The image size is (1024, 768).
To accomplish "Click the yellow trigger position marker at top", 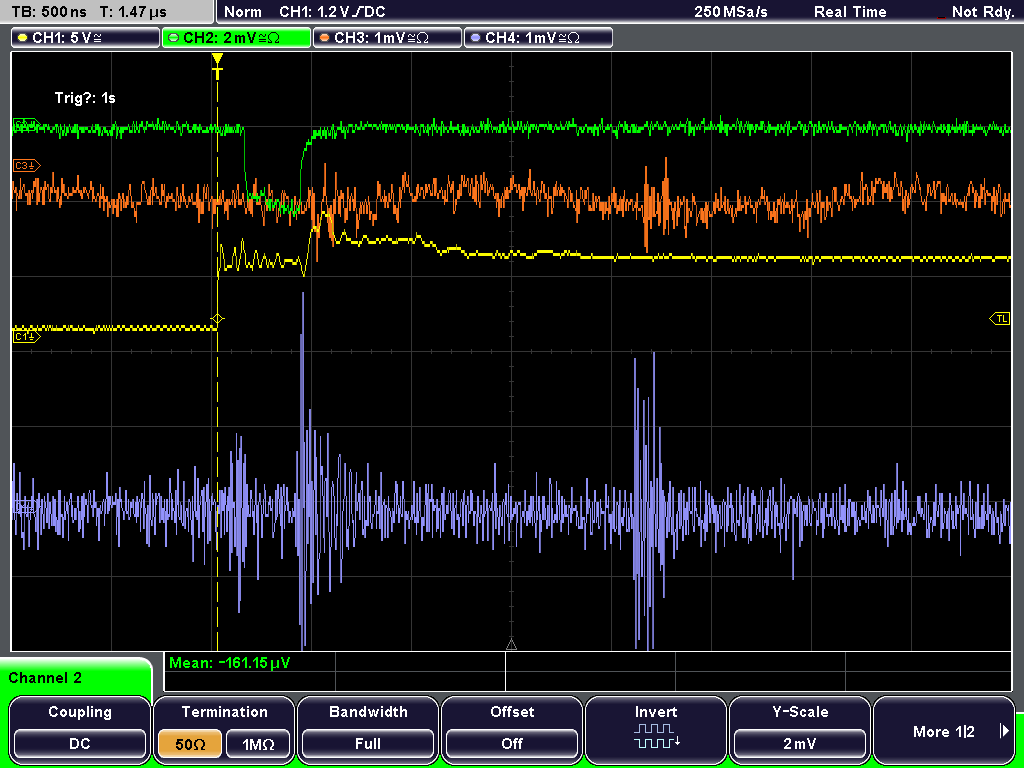I will (217, 65).
